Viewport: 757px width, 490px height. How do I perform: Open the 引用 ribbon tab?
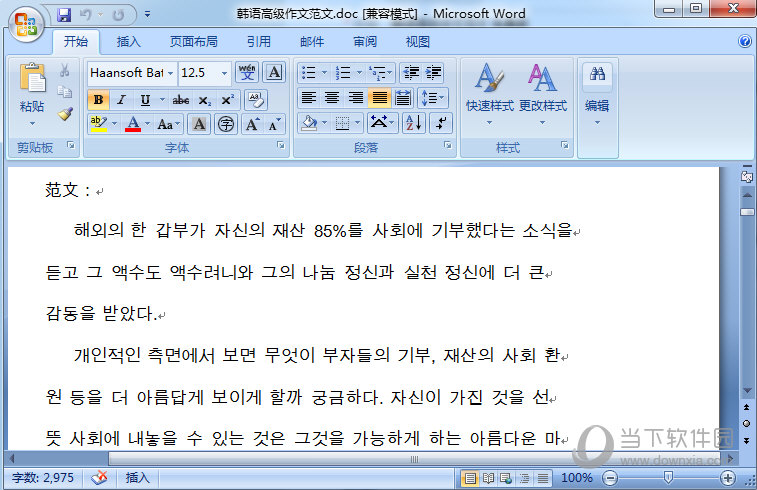259,42
